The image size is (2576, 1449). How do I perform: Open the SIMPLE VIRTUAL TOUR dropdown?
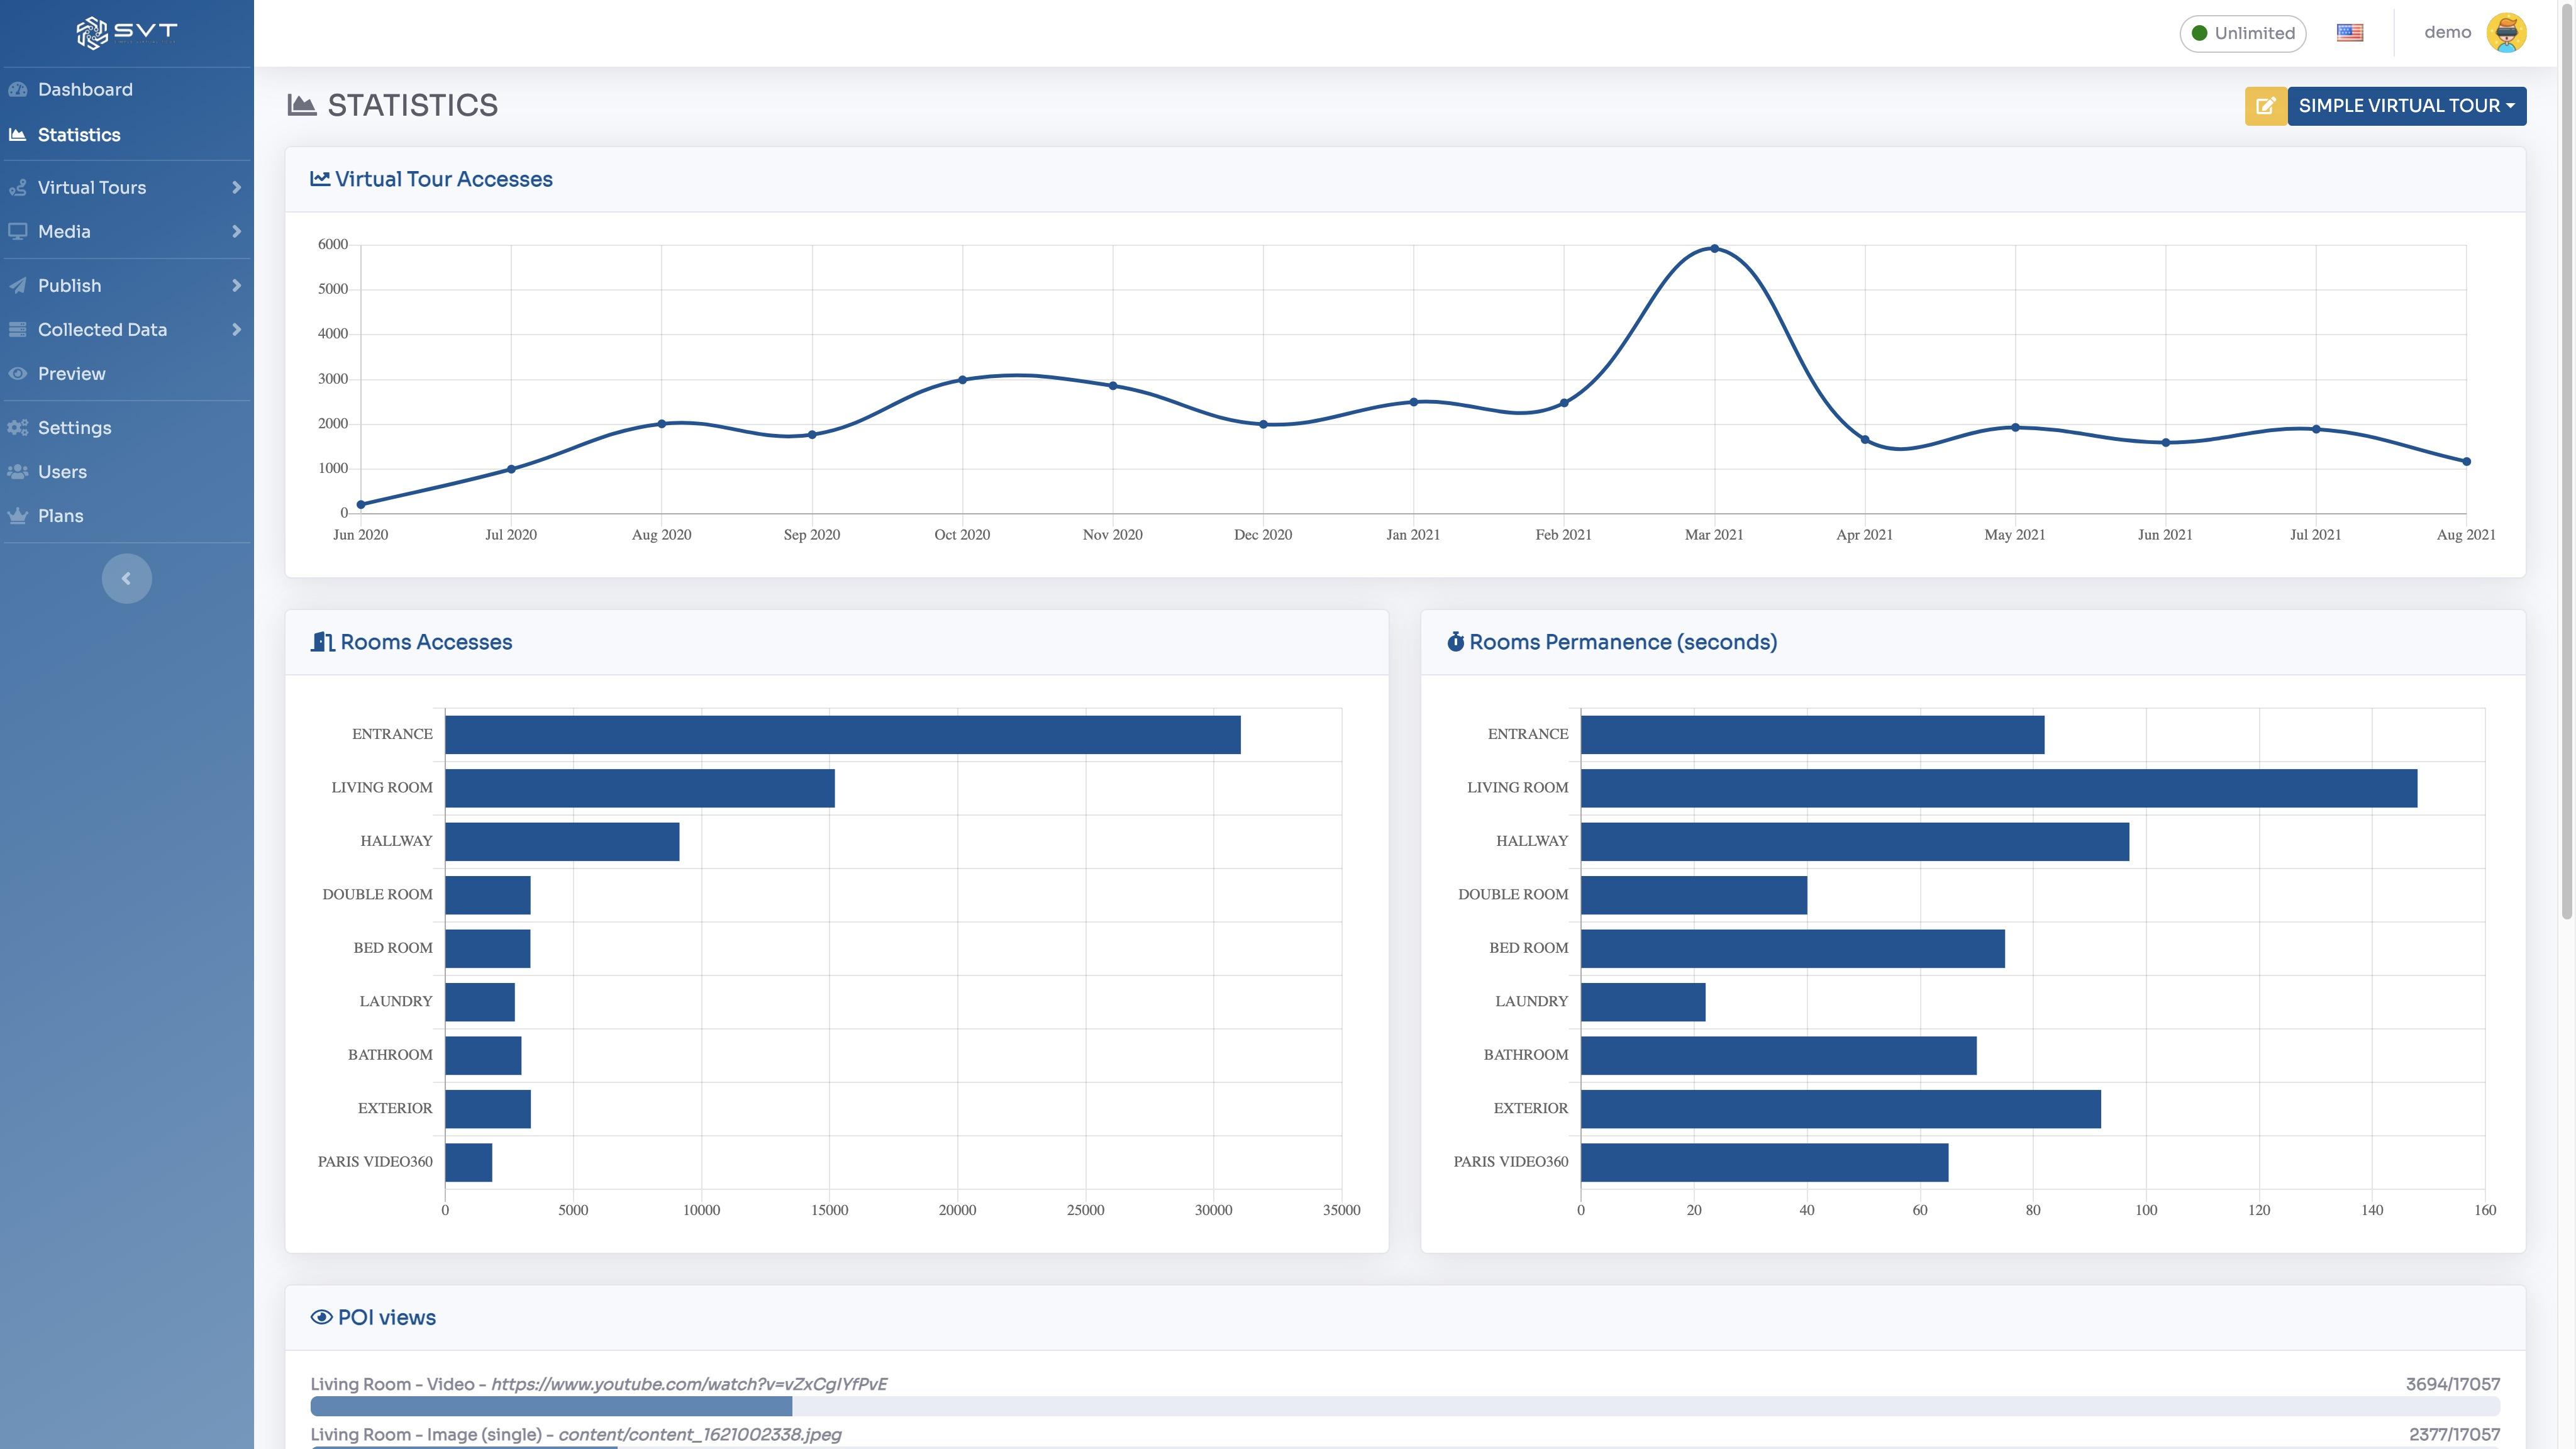coord(2406,106)
